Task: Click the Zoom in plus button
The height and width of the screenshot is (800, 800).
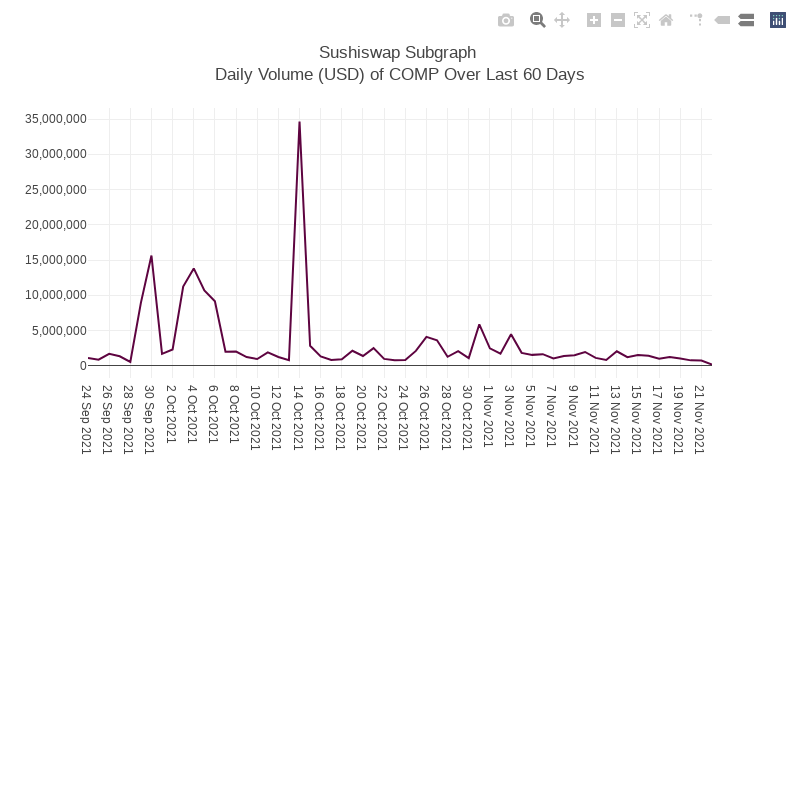Action: 594,20
